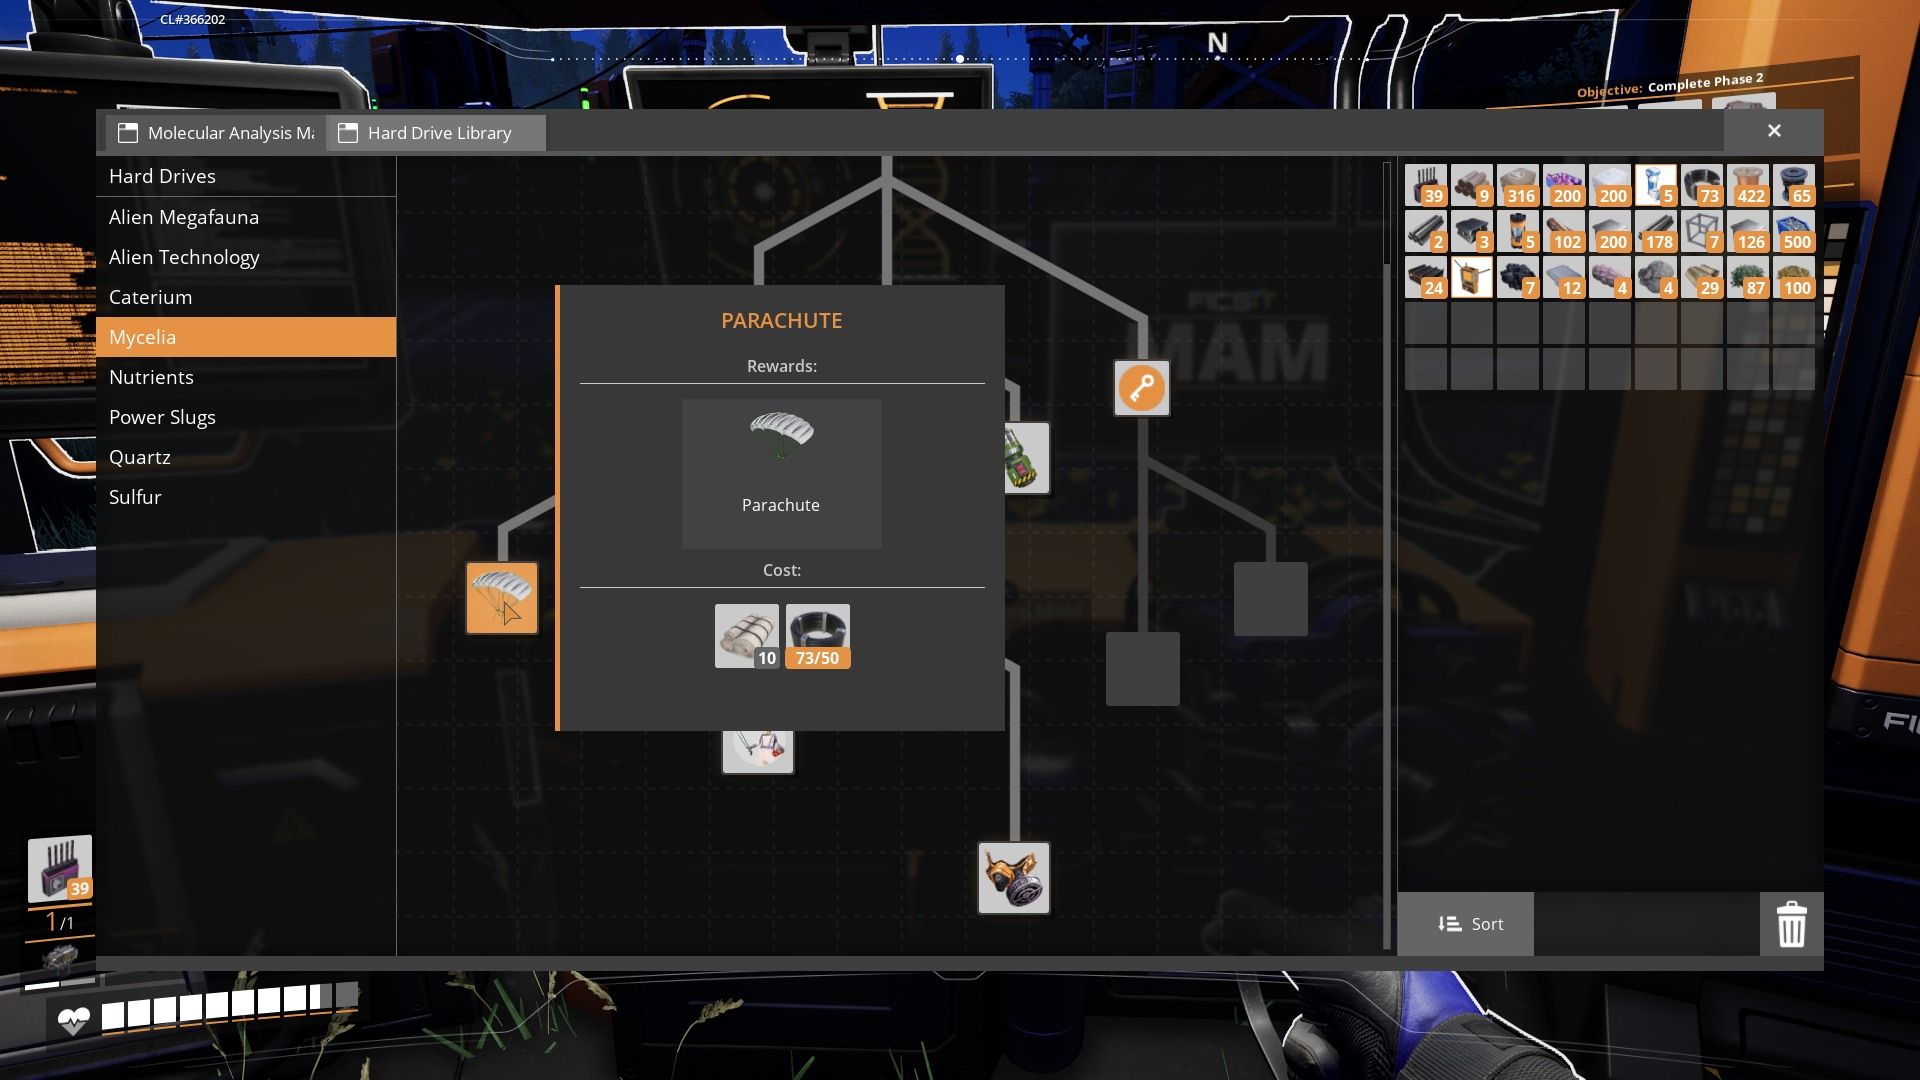
Task: Select the gas mask item icon
Action: click(x=1013, y=878)
